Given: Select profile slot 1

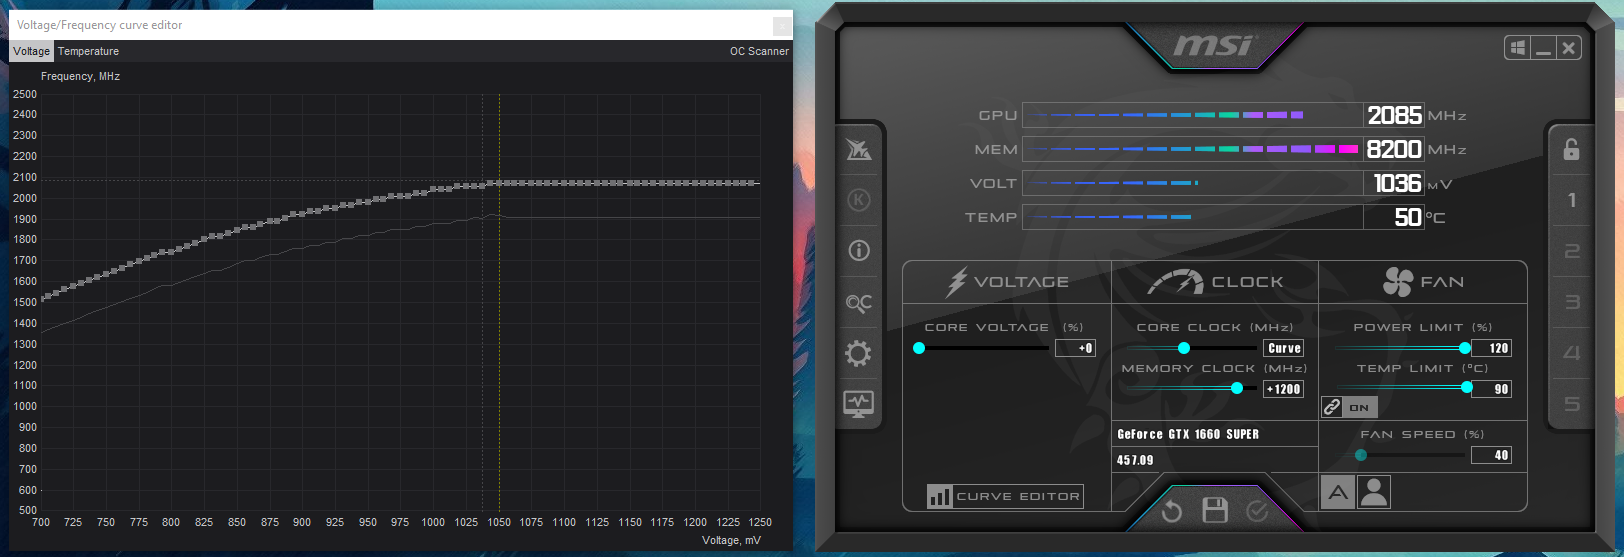Looking at the screenshot, I should (x=1572, y=200).
